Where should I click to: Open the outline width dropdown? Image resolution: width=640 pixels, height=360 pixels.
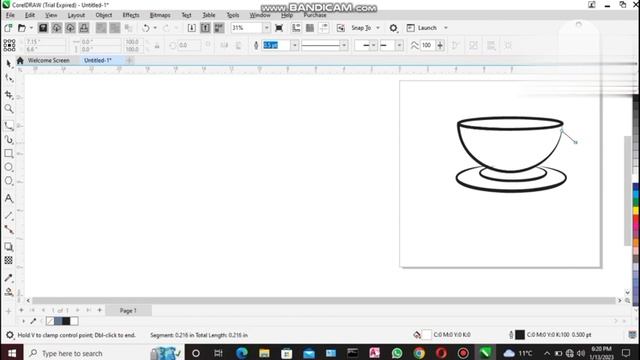[294, 45]
